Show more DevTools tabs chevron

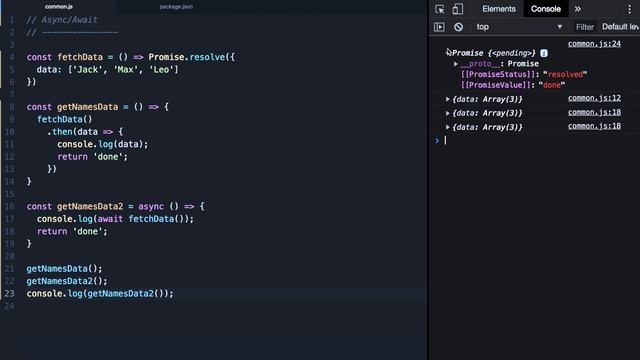tap(578, 9)
